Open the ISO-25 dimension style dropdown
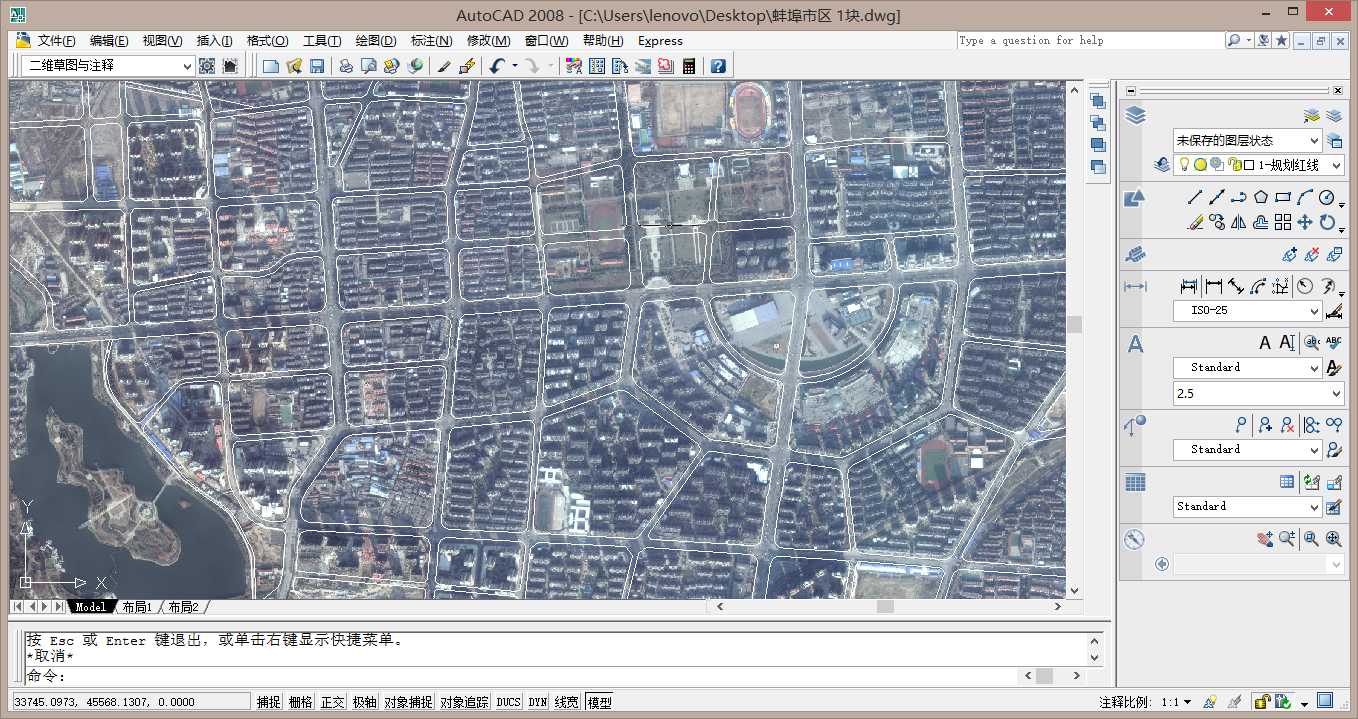The height and width of the screenshot is (719, 1358). point(1247,311)
